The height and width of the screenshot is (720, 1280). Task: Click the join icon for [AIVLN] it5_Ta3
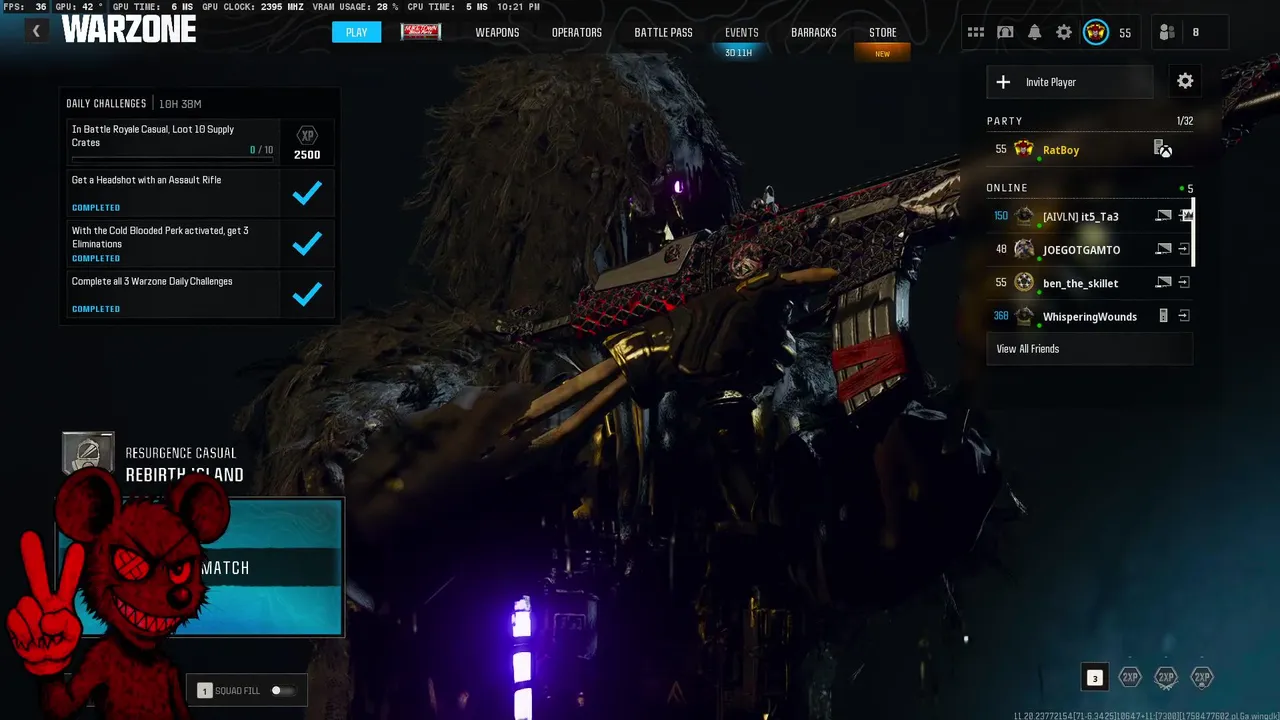1185,216
